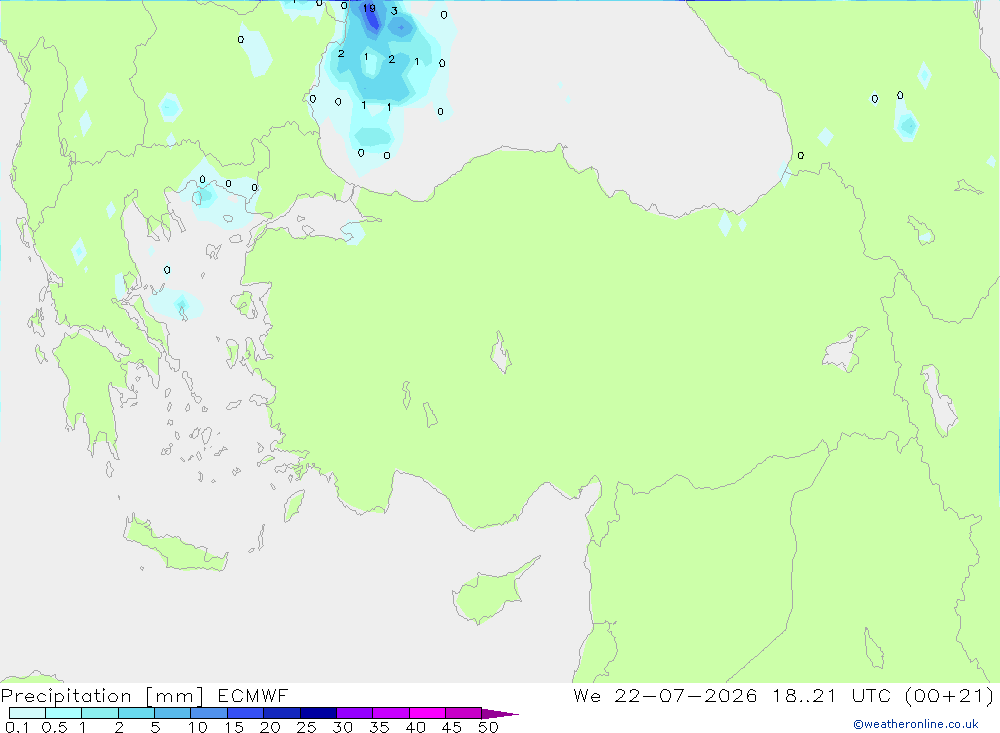
Task: Click the '30' legend scale label
Action: pos(342,727)
